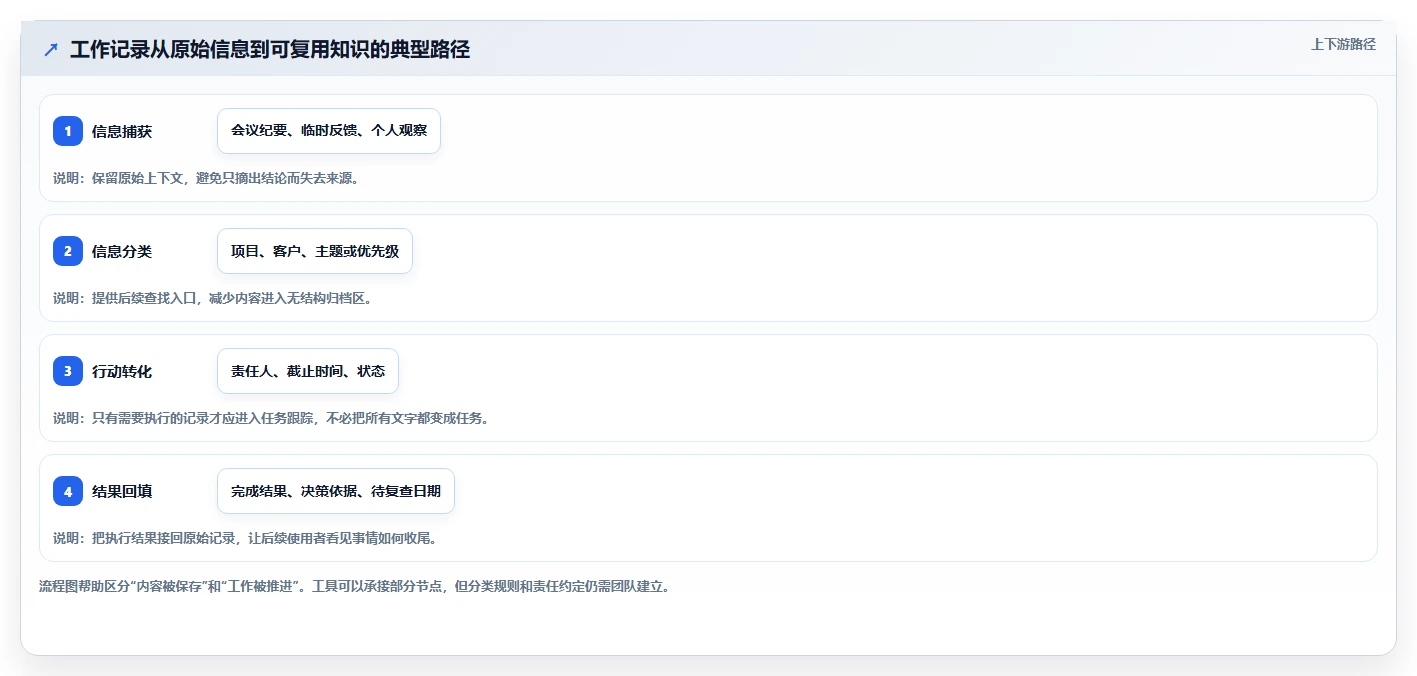
Task: Select step number 4 badge
Action: (68, 491)
